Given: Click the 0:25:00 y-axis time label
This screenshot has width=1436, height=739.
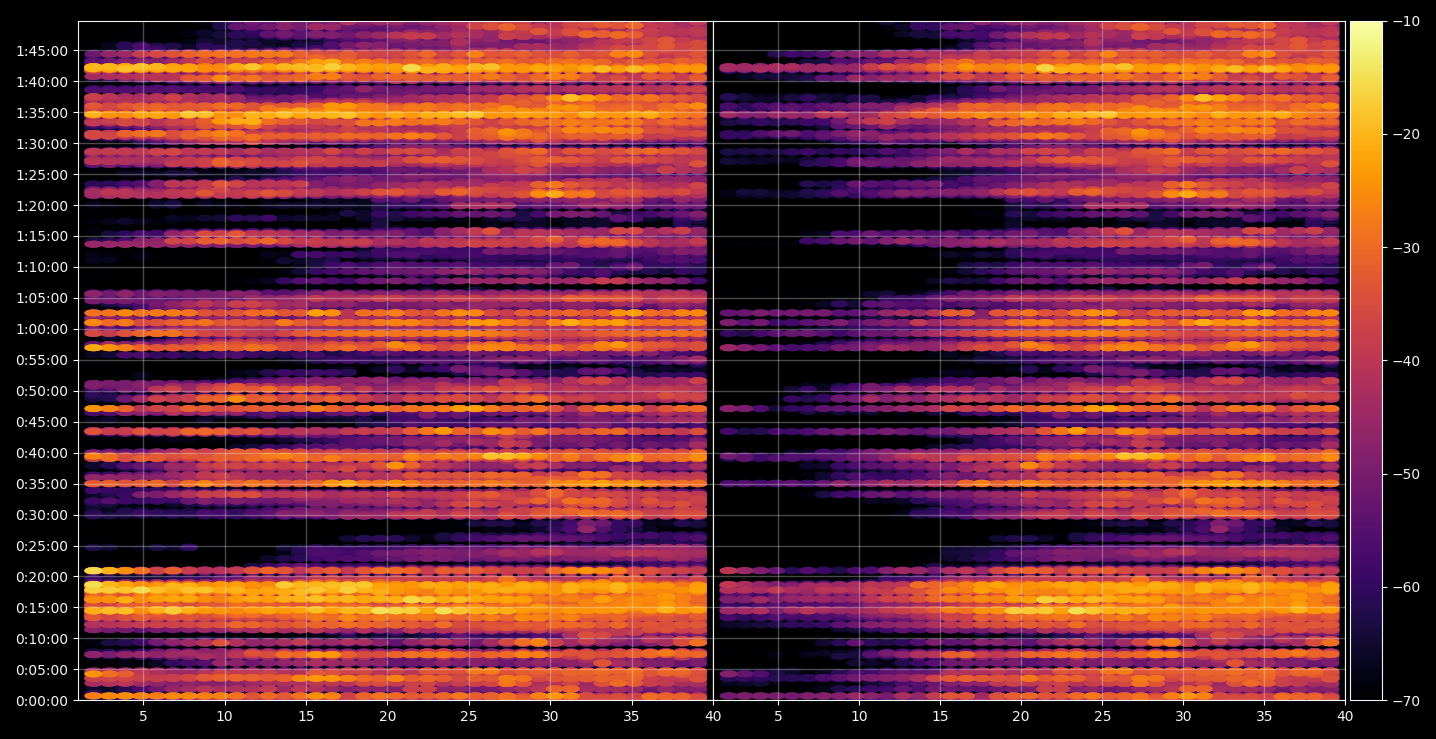Looking at the screenshot, I should tap(42, 546).
